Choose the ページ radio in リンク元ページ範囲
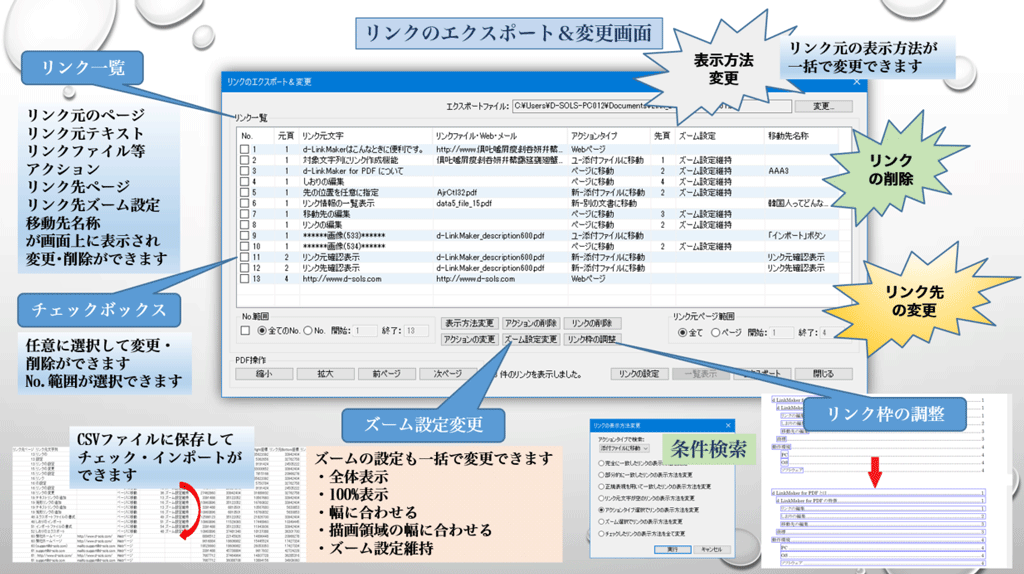1024x574 pixels. pyautogui.click(x=717, y=332)
